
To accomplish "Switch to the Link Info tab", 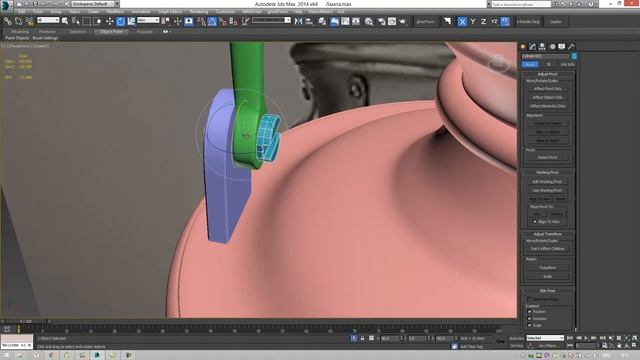I will (x=567, y=64).
